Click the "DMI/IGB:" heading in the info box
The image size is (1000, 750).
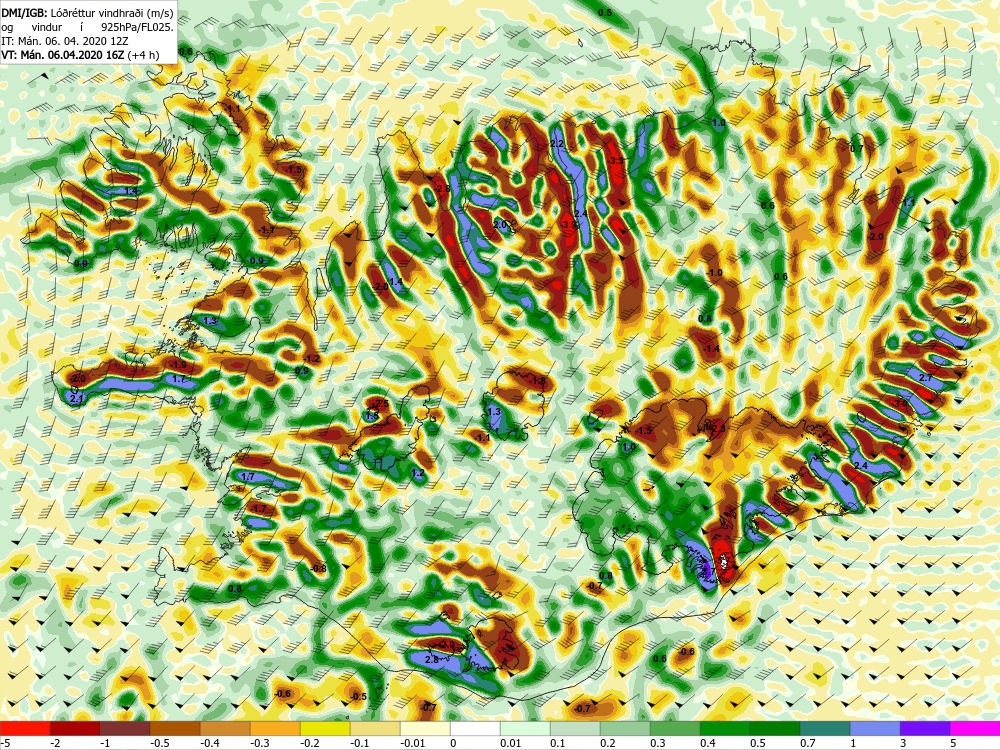click(22, 13)
